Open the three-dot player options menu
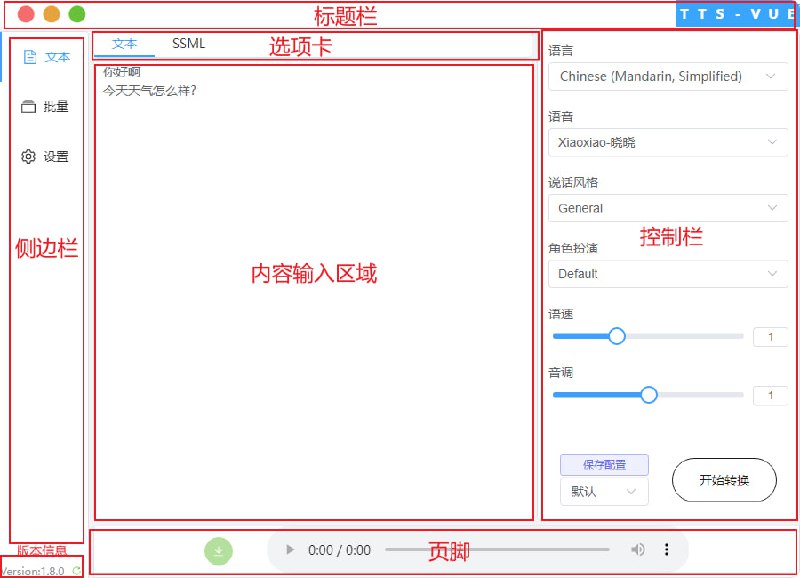Viewport: 800px width, 578px height. (x=667, y=549)
